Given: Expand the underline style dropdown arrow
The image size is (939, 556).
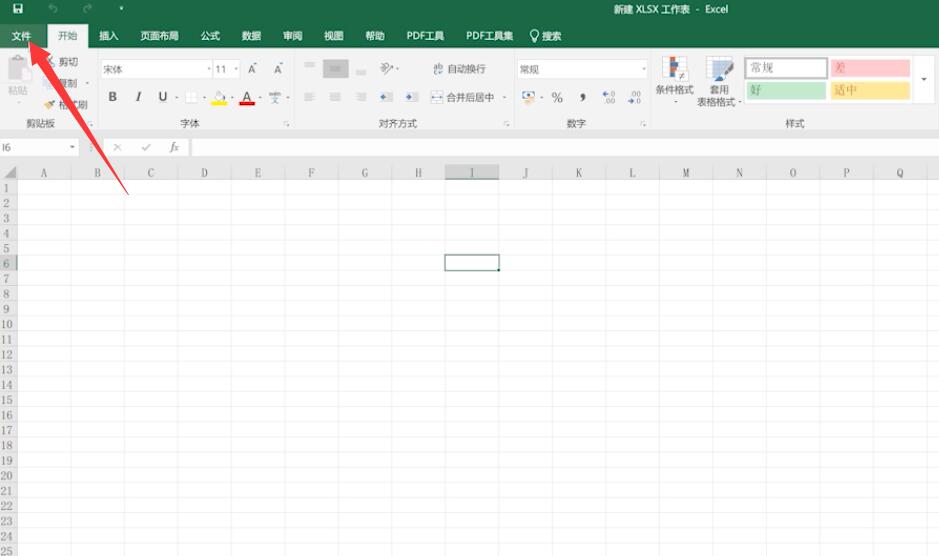Looking at the screenshot, I should [177, 97].
